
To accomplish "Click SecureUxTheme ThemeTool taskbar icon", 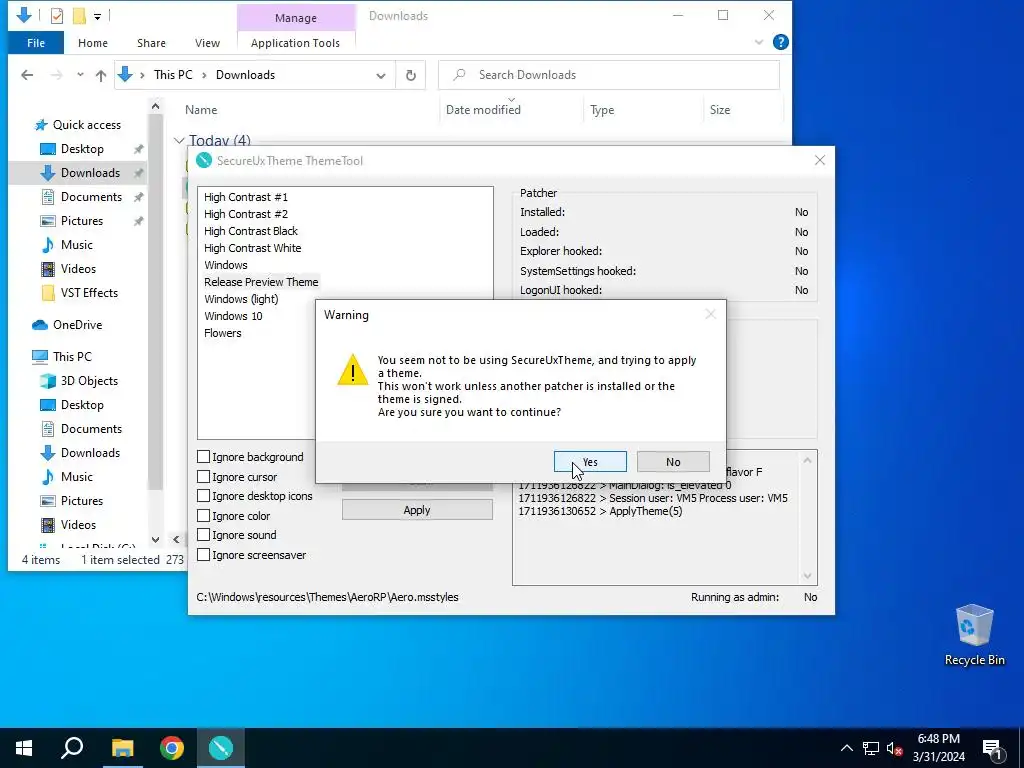I will click(221, 748).
